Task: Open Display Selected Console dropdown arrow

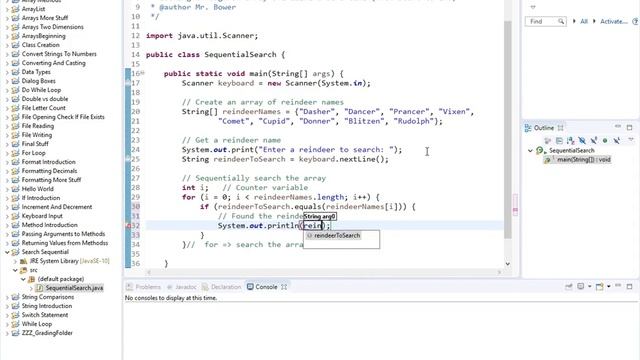Action: (589, 287)
